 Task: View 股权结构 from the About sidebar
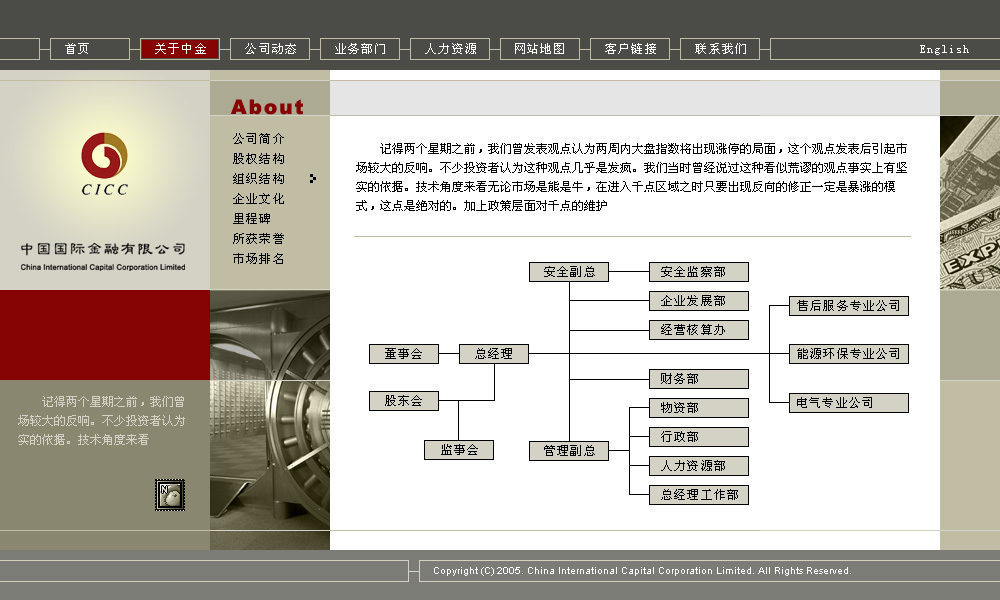pyautogui.click(x=258, y=159)
